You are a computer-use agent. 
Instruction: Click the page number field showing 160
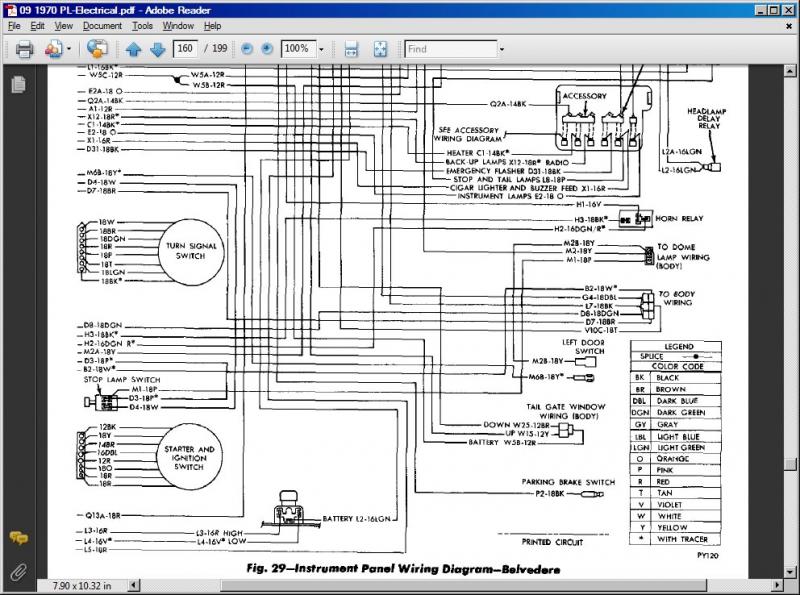tap(185, 48)
